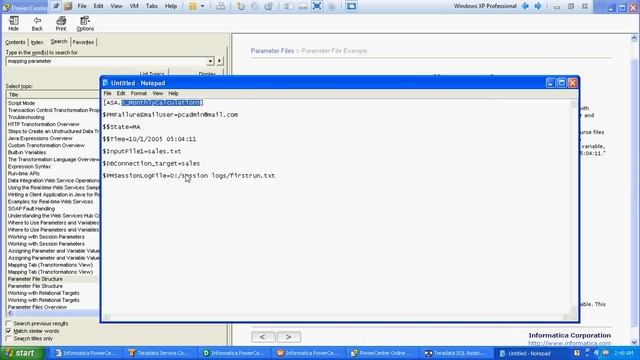The width and height of the screenshot is (640, 360).
Task: Select HTTP Transformation Overview topic
Action: click(x=44, y=124)
